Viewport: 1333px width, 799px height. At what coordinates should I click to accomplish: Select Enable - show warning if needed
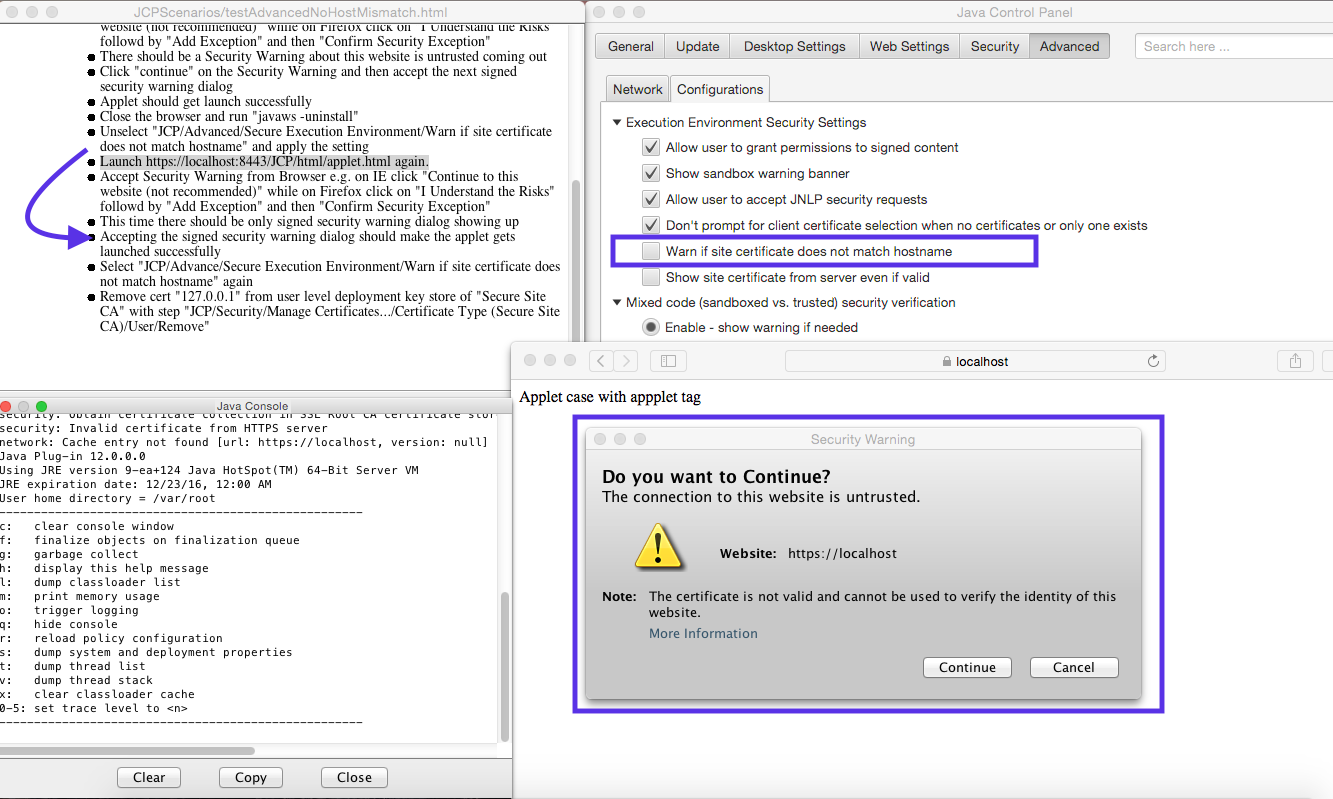click(651, 327)
